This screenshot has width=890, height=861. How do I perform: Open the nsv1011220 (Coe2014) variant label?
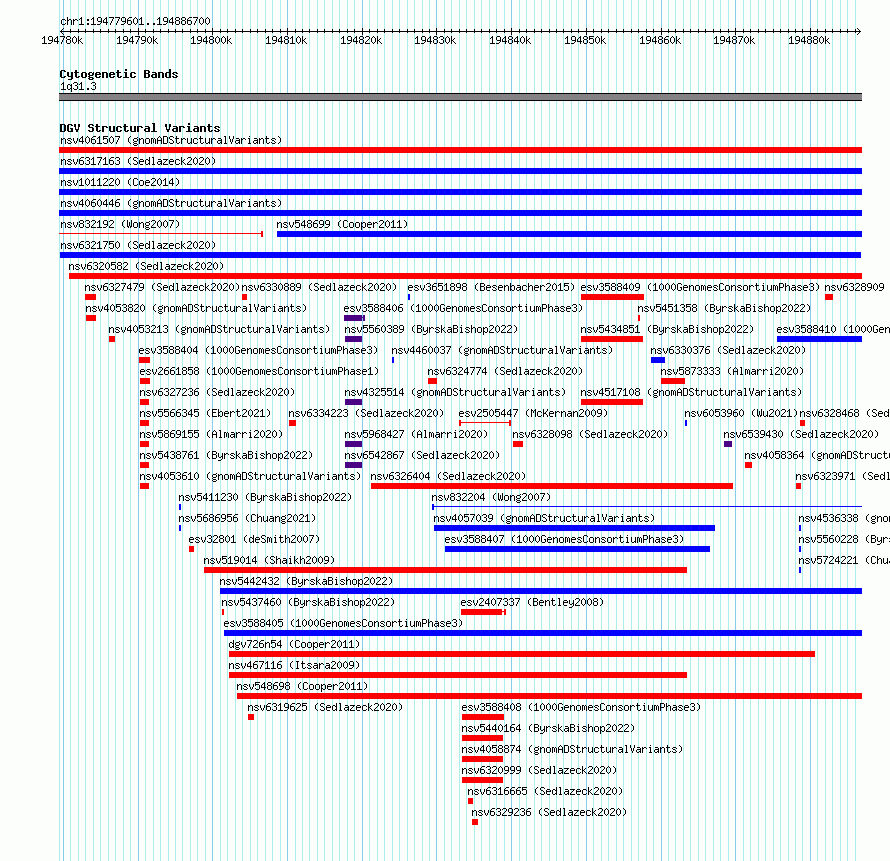120,182
